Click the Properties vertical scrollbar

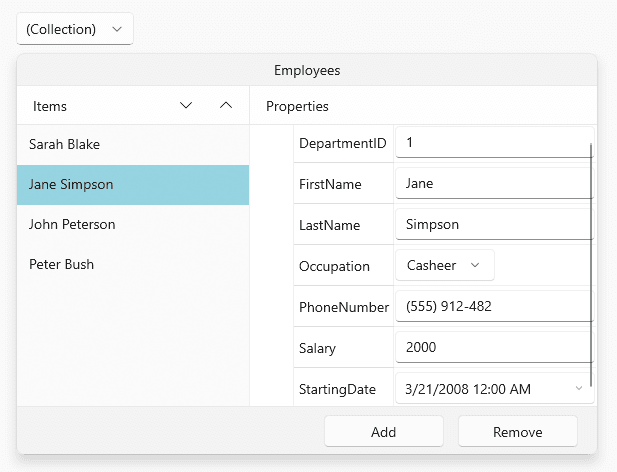tap(591, 265)
